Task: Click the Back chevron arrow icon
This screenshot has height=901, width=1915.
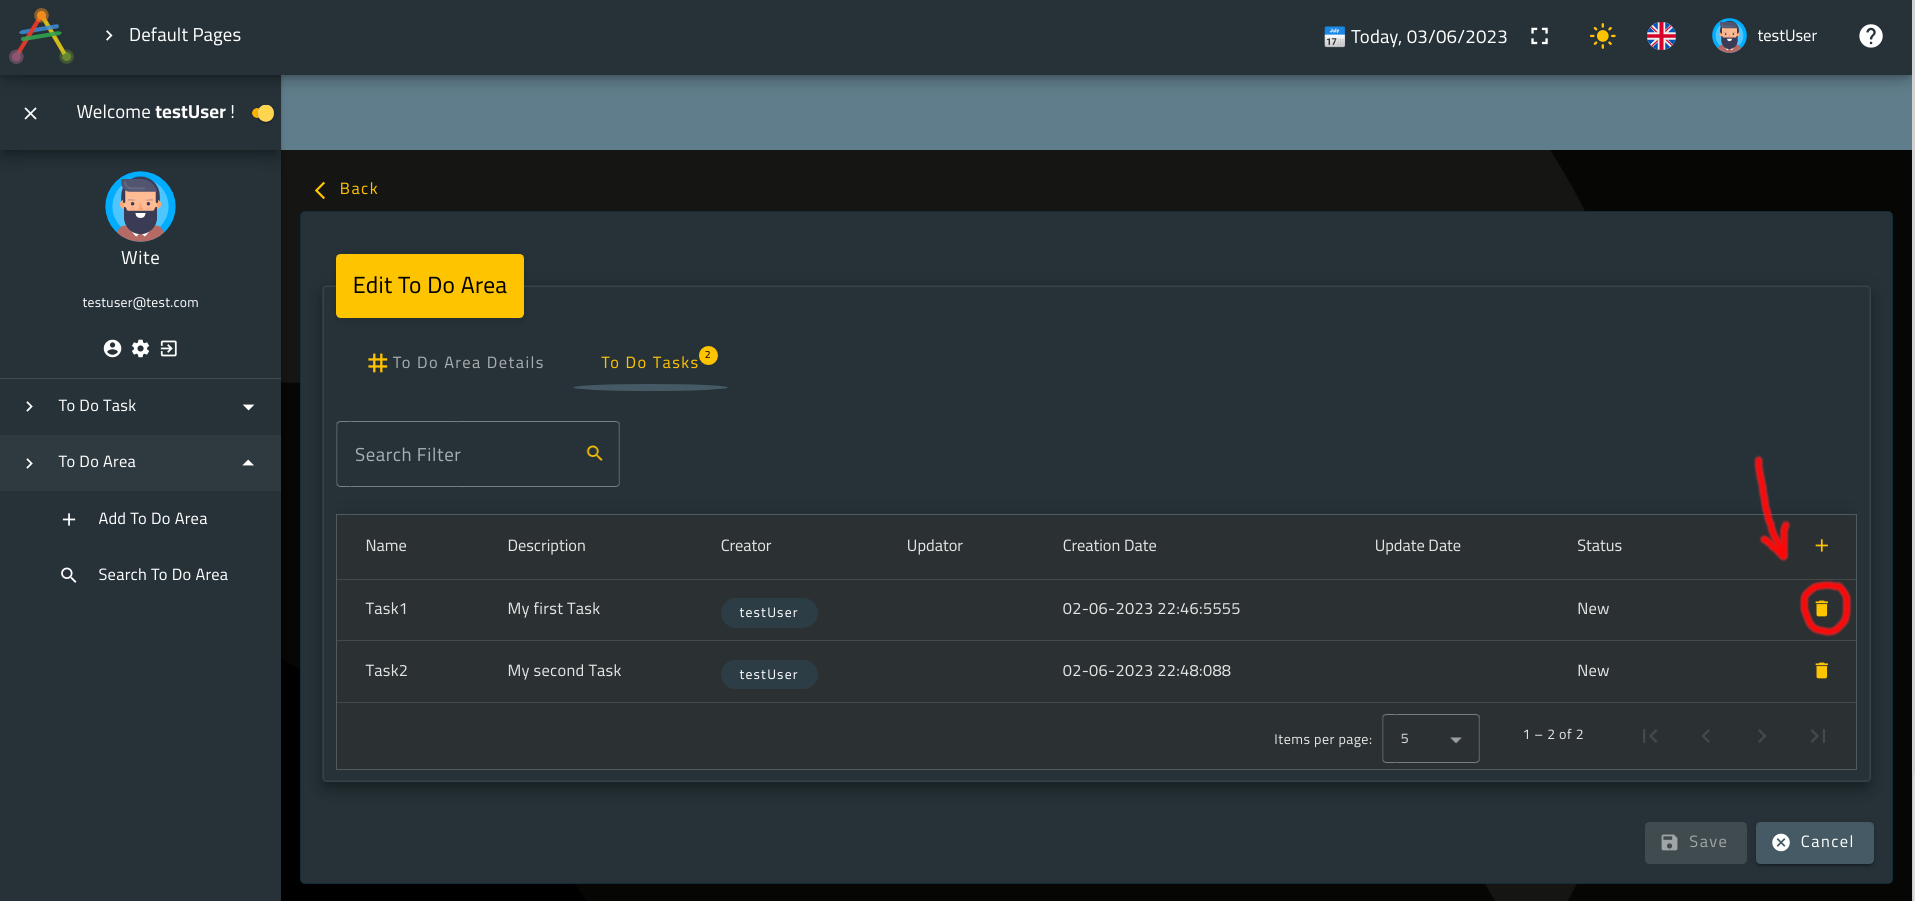Action: 320,190
